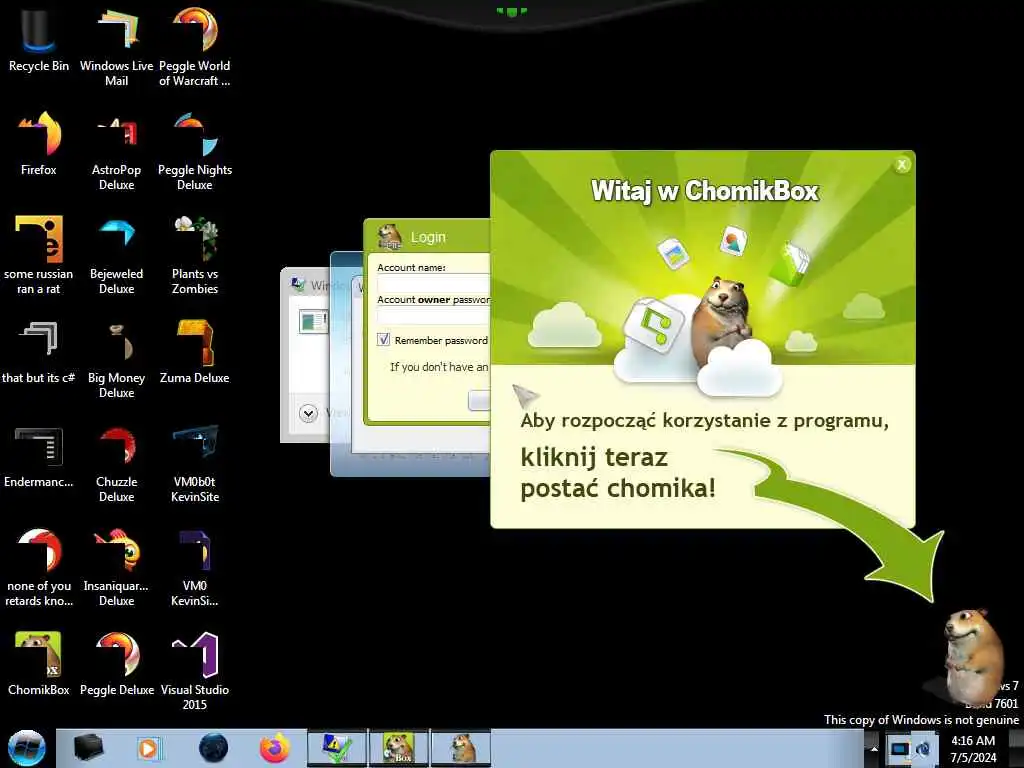Select the Peggle Deluxe desktop icon

(x=116, y=664)
